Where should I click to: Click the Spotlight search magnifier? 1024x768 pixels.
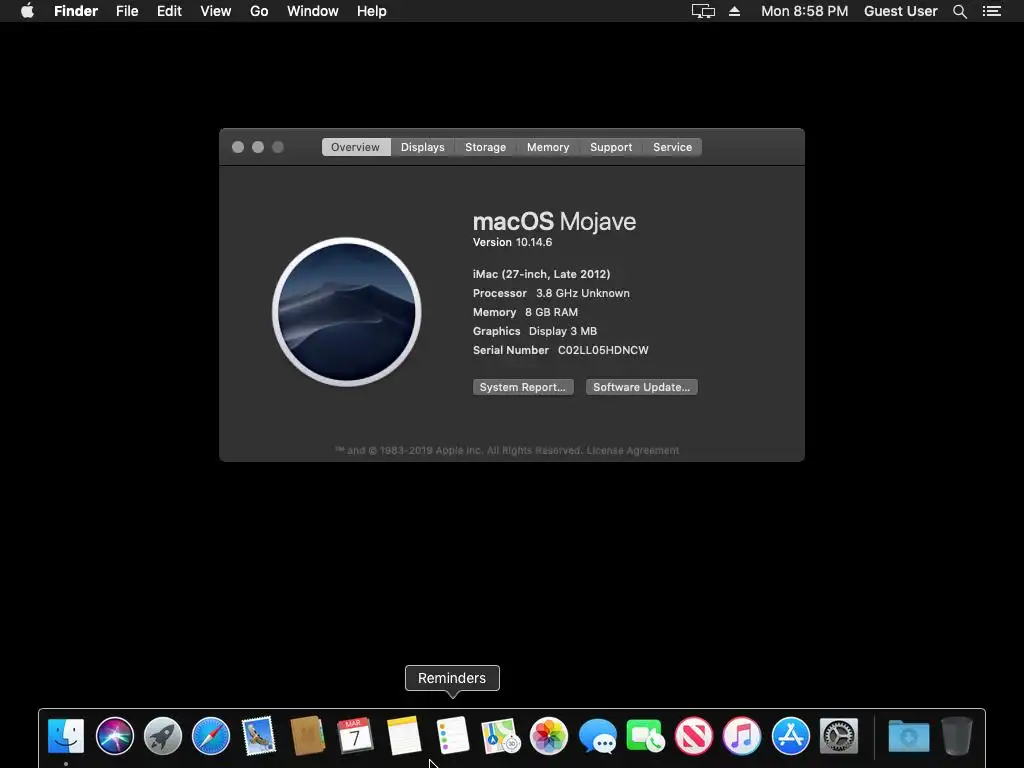click(x=959, y=11)
